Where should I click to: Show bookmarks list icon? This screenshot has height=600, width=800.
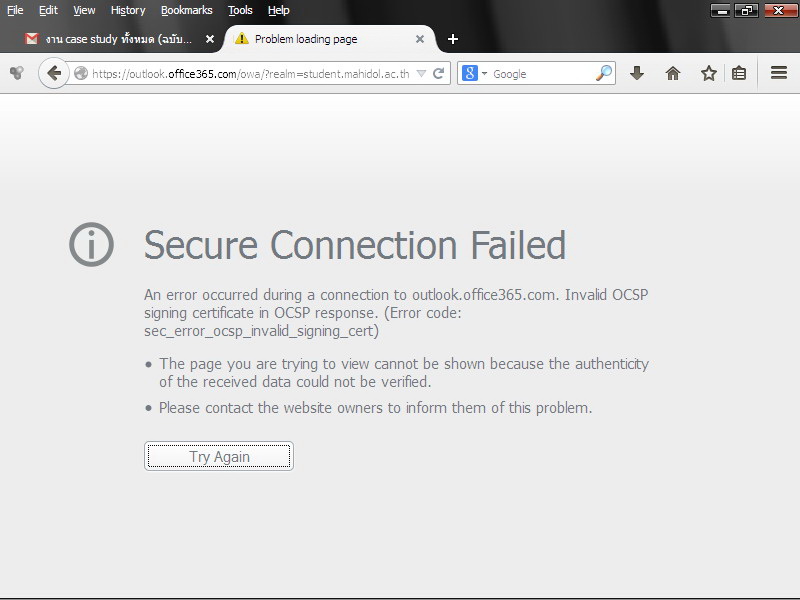click(739, 73)
